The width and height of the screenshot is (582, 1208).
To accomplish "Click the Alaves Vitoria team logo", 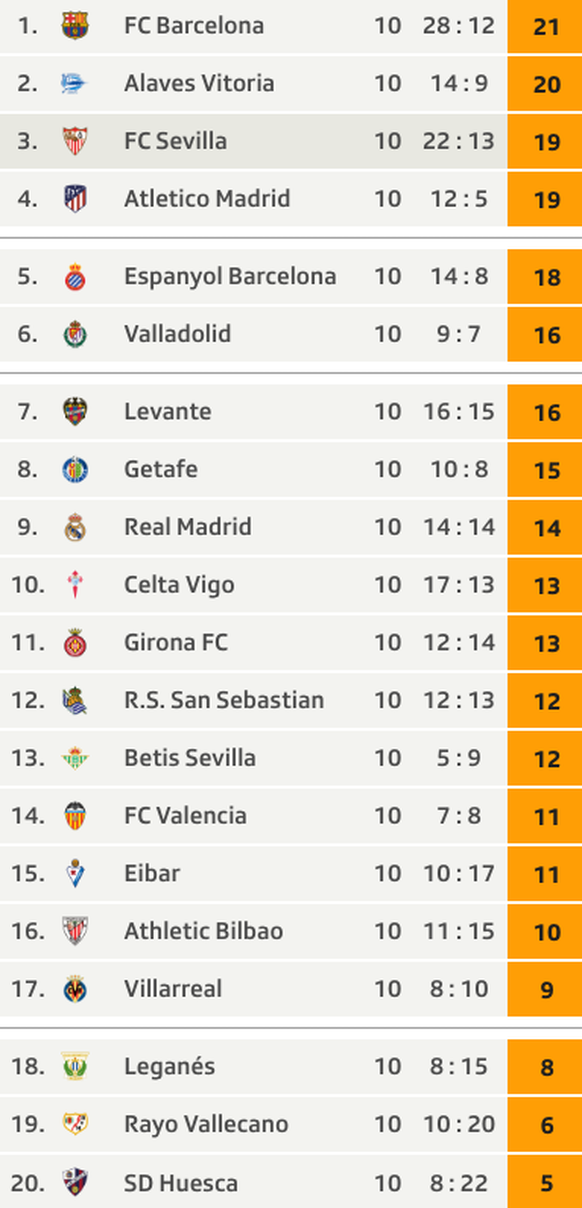I will pyautogui.click(x=75, y=83).
